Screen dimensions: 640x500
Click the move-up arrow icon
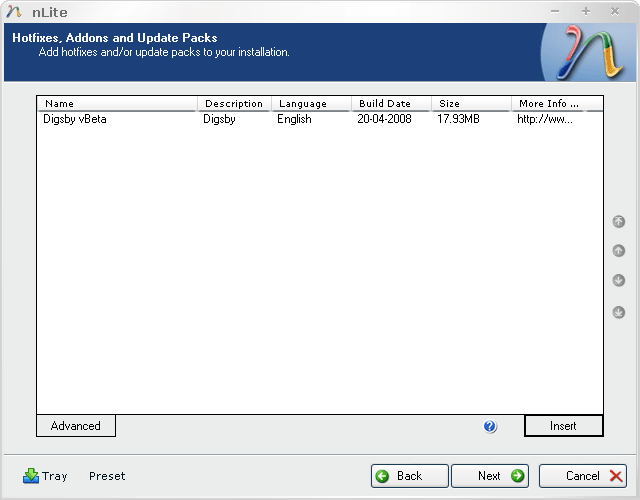point(618,251)
